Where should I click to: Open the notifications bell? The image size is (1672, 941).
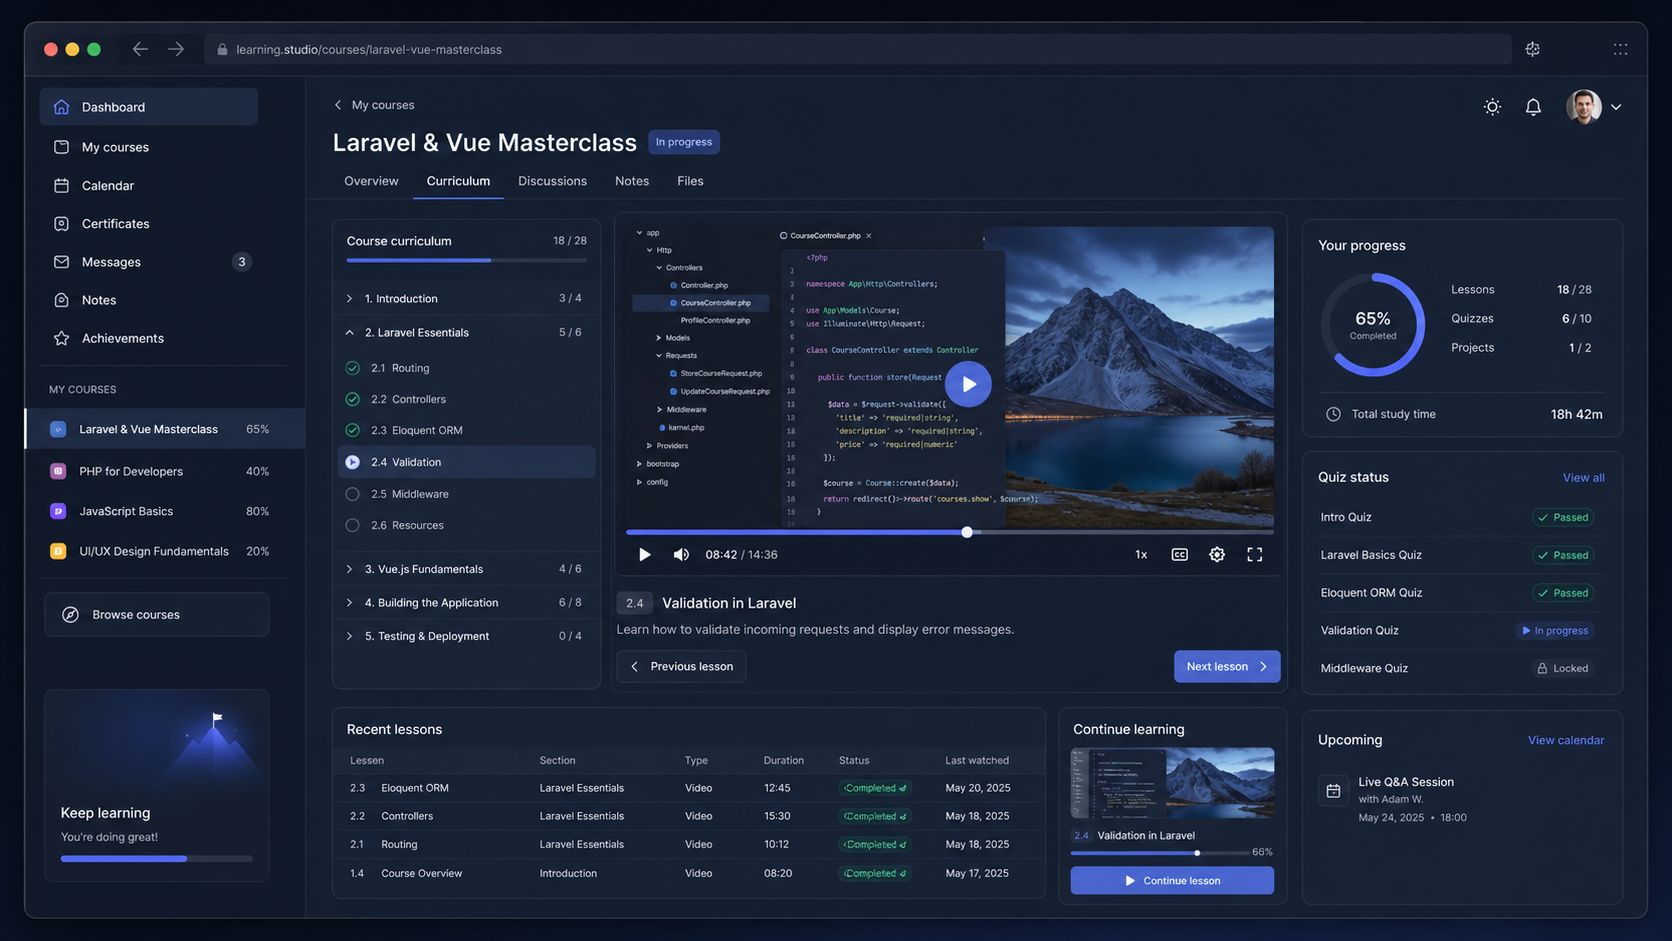point(1533,107)
